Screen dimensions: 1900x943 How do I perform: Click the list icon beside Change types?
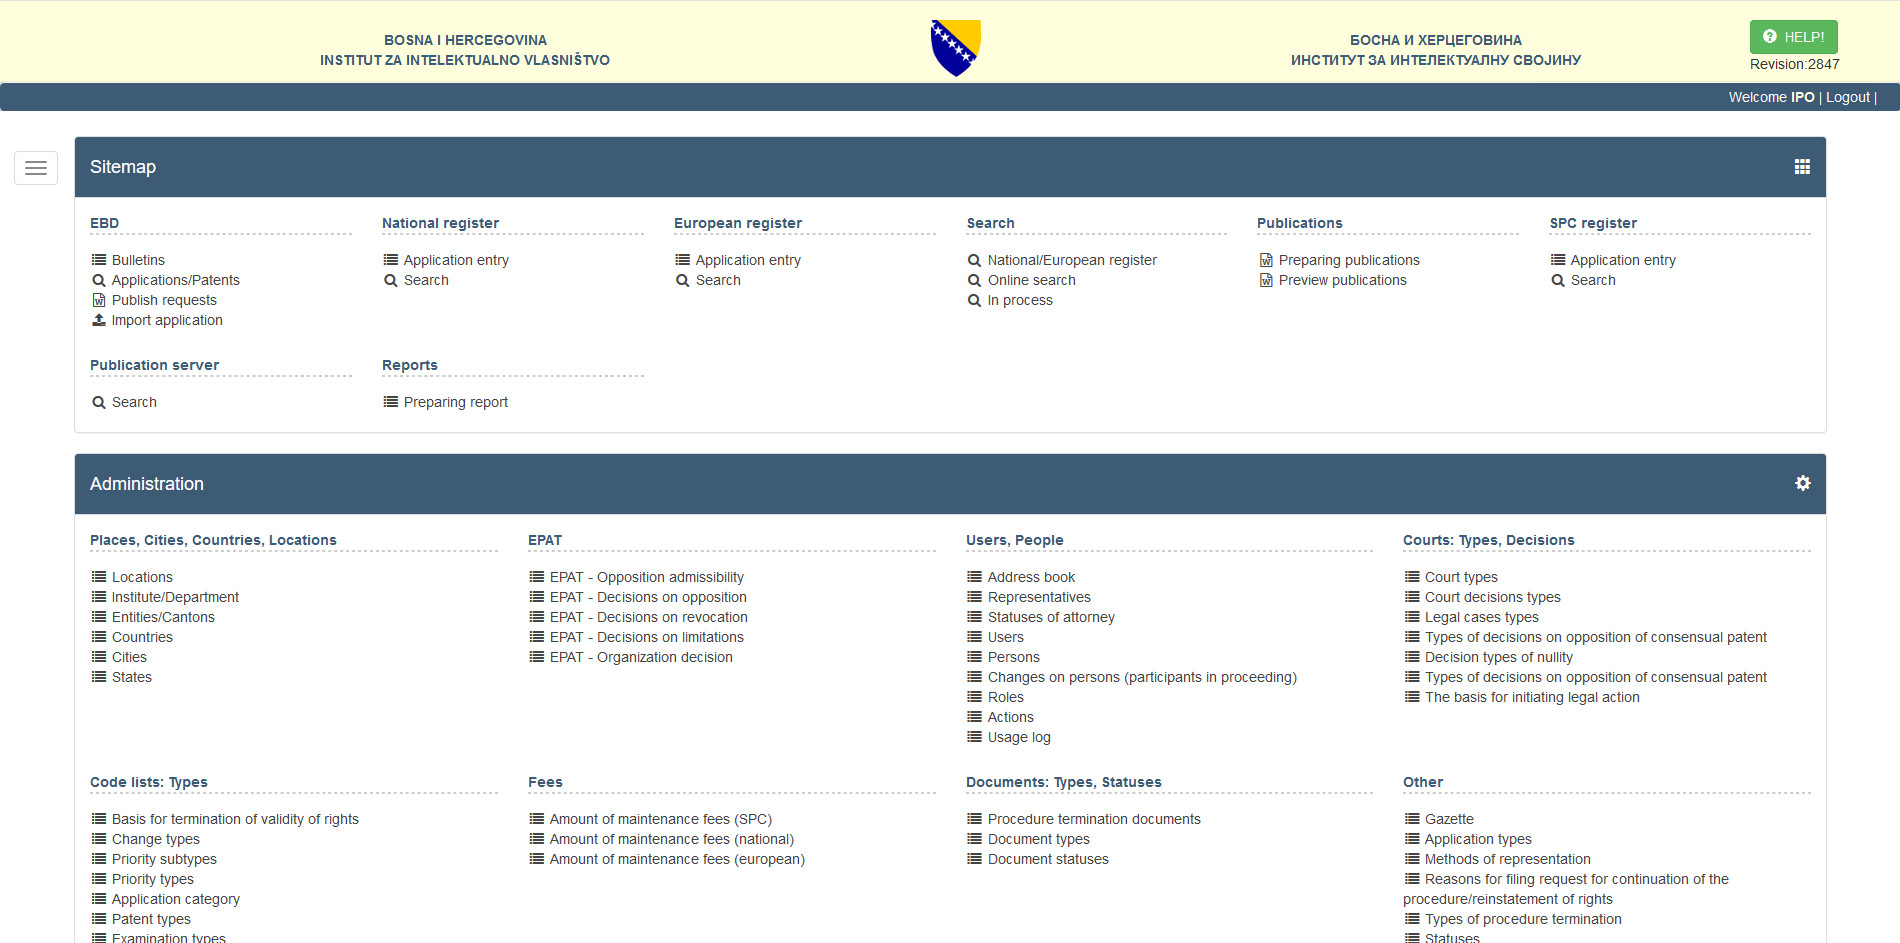coord(99,839)
